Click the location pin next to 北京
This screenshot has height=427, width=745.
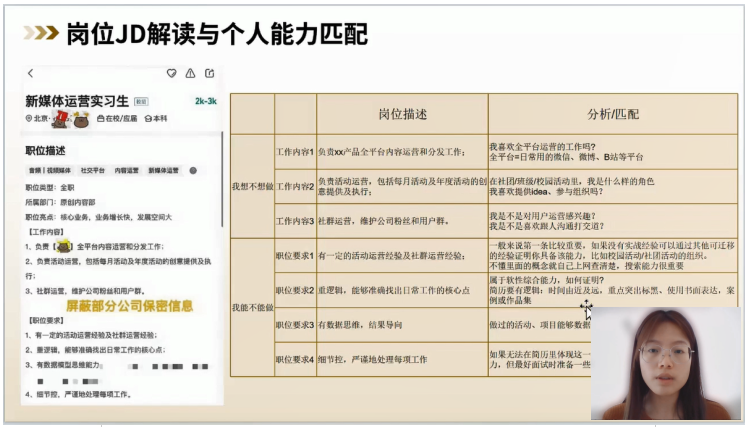point(29,118)
